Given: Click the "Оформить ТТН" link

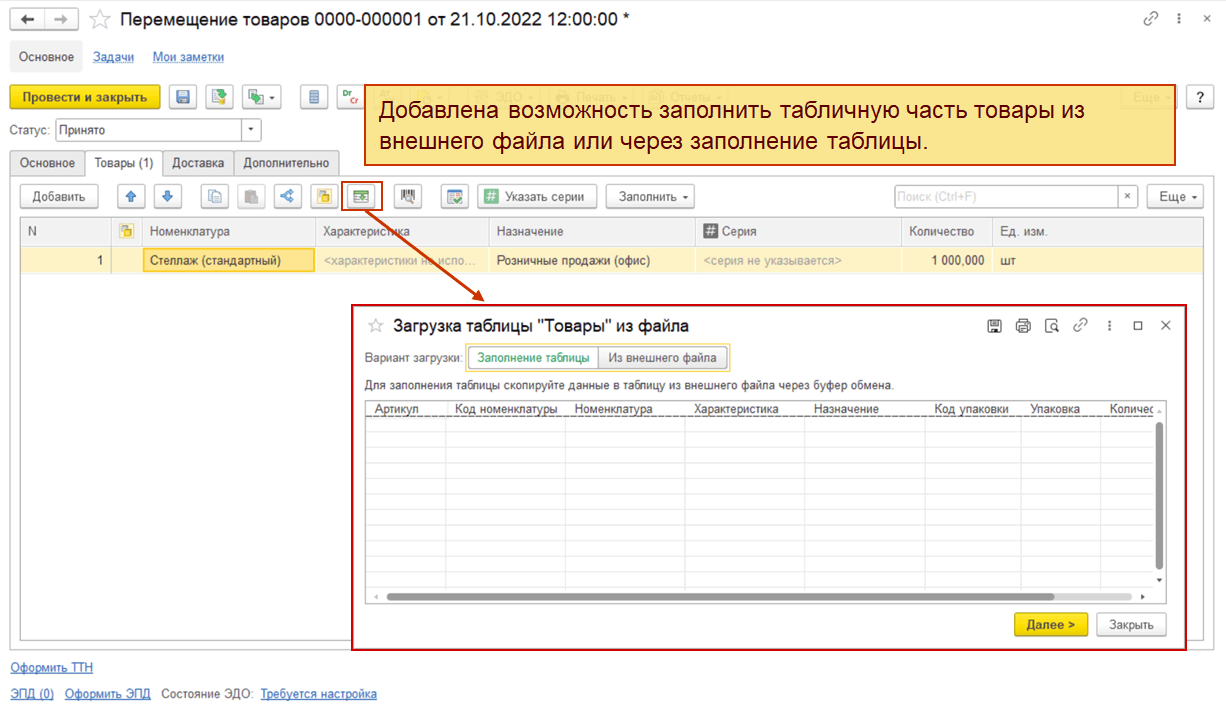Looking at the screenshot, I should click(x=51, y=667).
